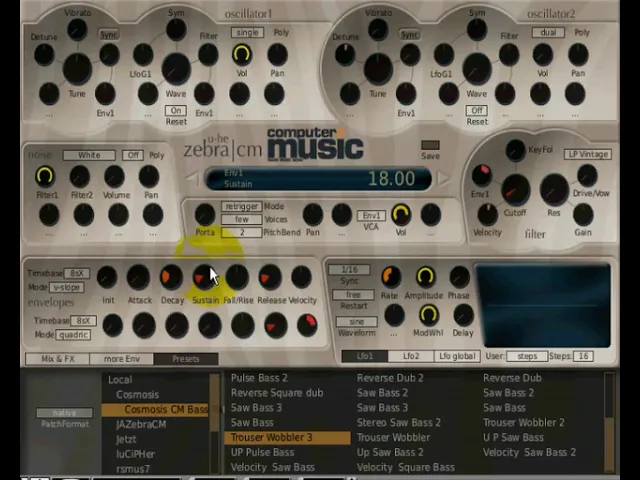This screenshot has height=480, width=640.
Task: Click the envelope Sustain knob, top row
Action: pos(204,277)
